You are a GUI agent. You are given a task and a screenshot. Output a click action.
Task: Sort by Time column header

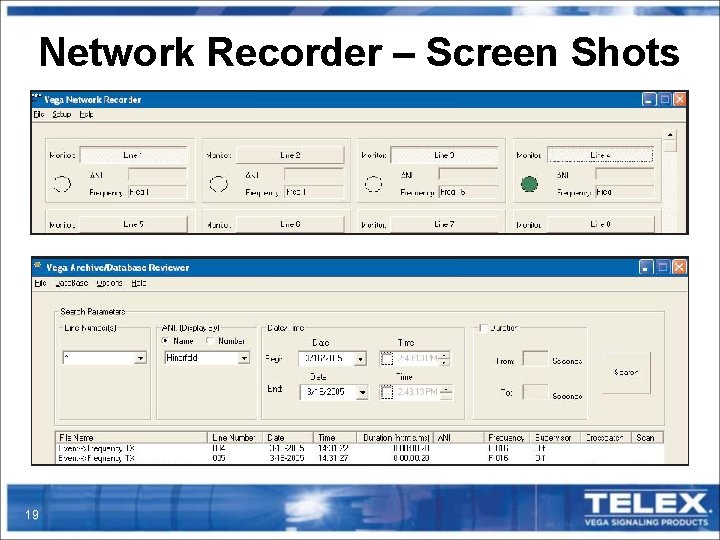(x=335, y=438)
